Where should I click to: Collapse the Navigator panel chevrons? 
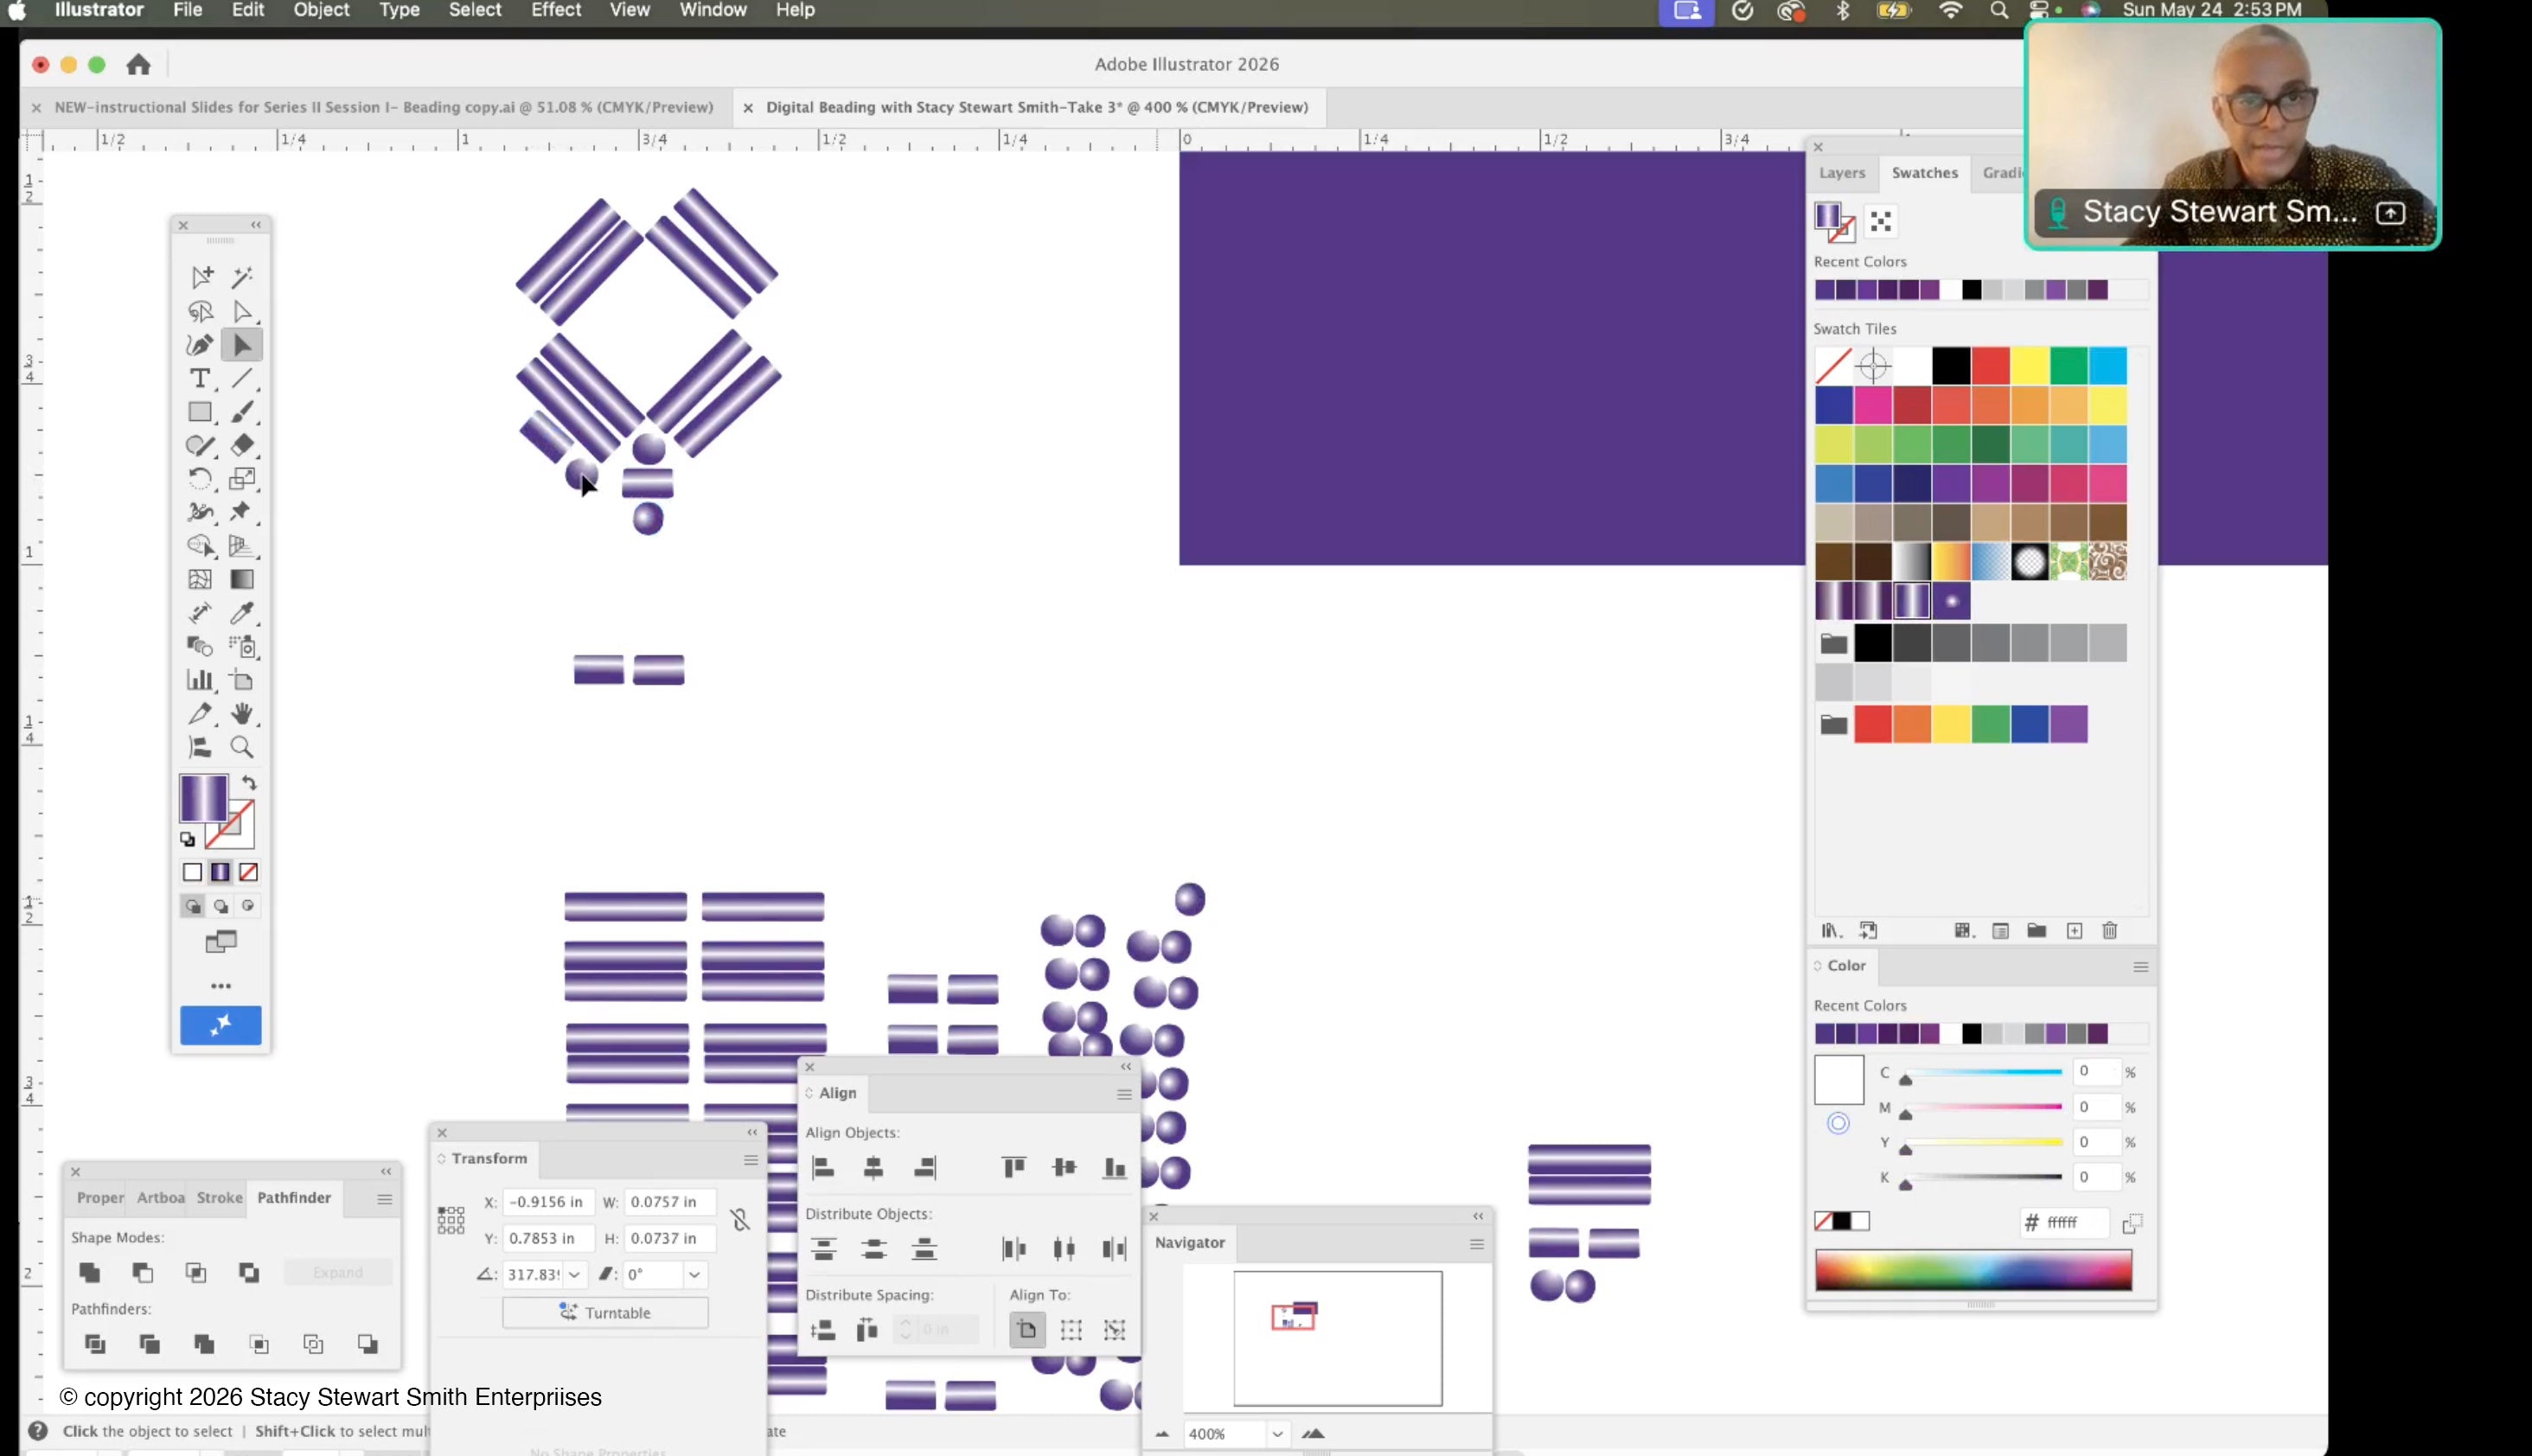[1478, 1216]
